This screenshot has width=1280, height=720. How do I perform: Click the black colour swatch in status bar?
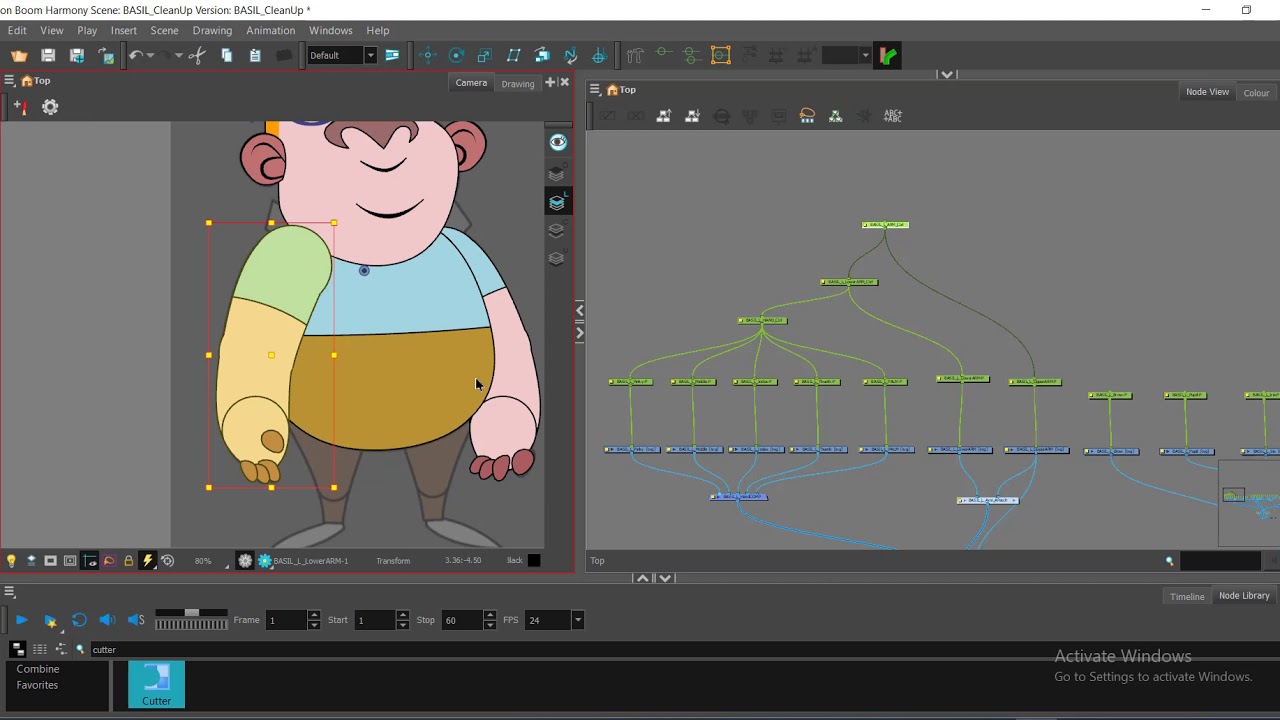coord(534,561)
